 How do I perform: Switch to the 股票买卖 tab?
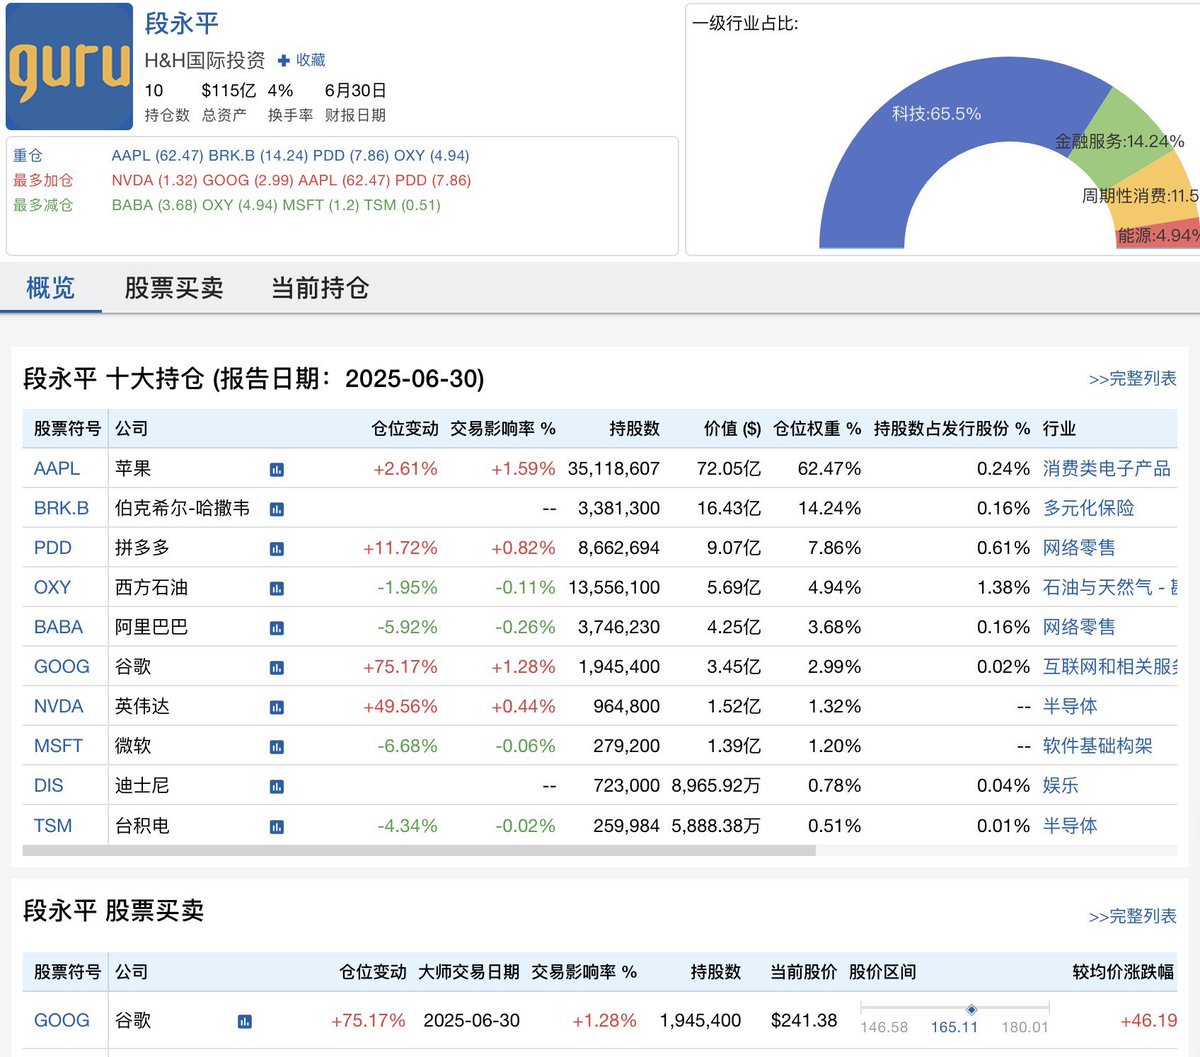pos(174,288)
